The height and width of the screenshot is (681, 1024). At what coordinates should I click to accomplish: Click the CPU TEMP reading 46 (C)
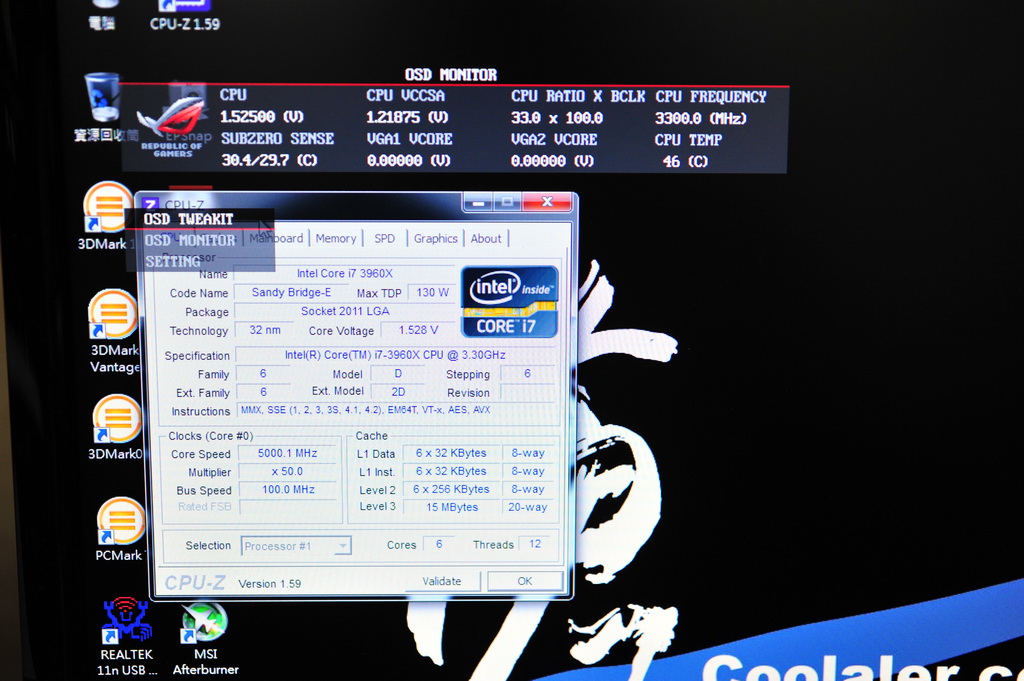(x=686, y=161)
